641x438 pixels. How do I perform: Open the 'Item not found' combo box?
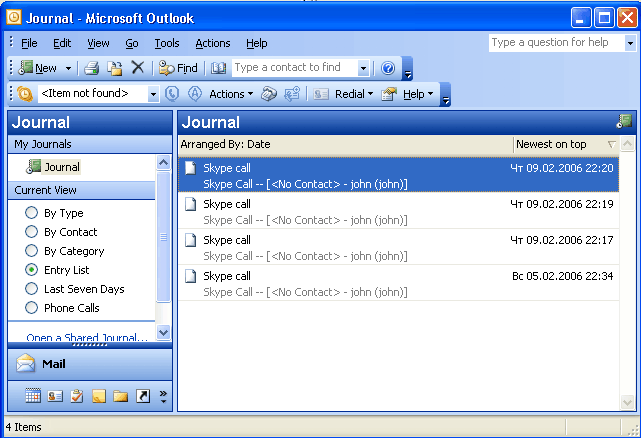(99, 94)
